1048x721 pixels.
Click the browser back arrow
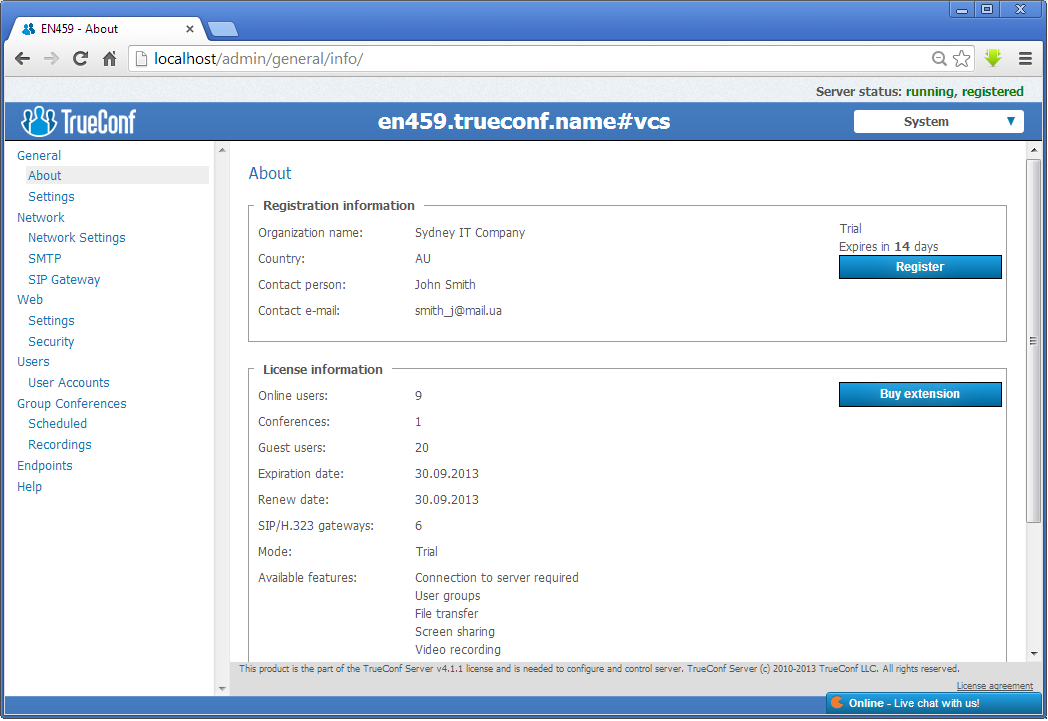[22, 59]
